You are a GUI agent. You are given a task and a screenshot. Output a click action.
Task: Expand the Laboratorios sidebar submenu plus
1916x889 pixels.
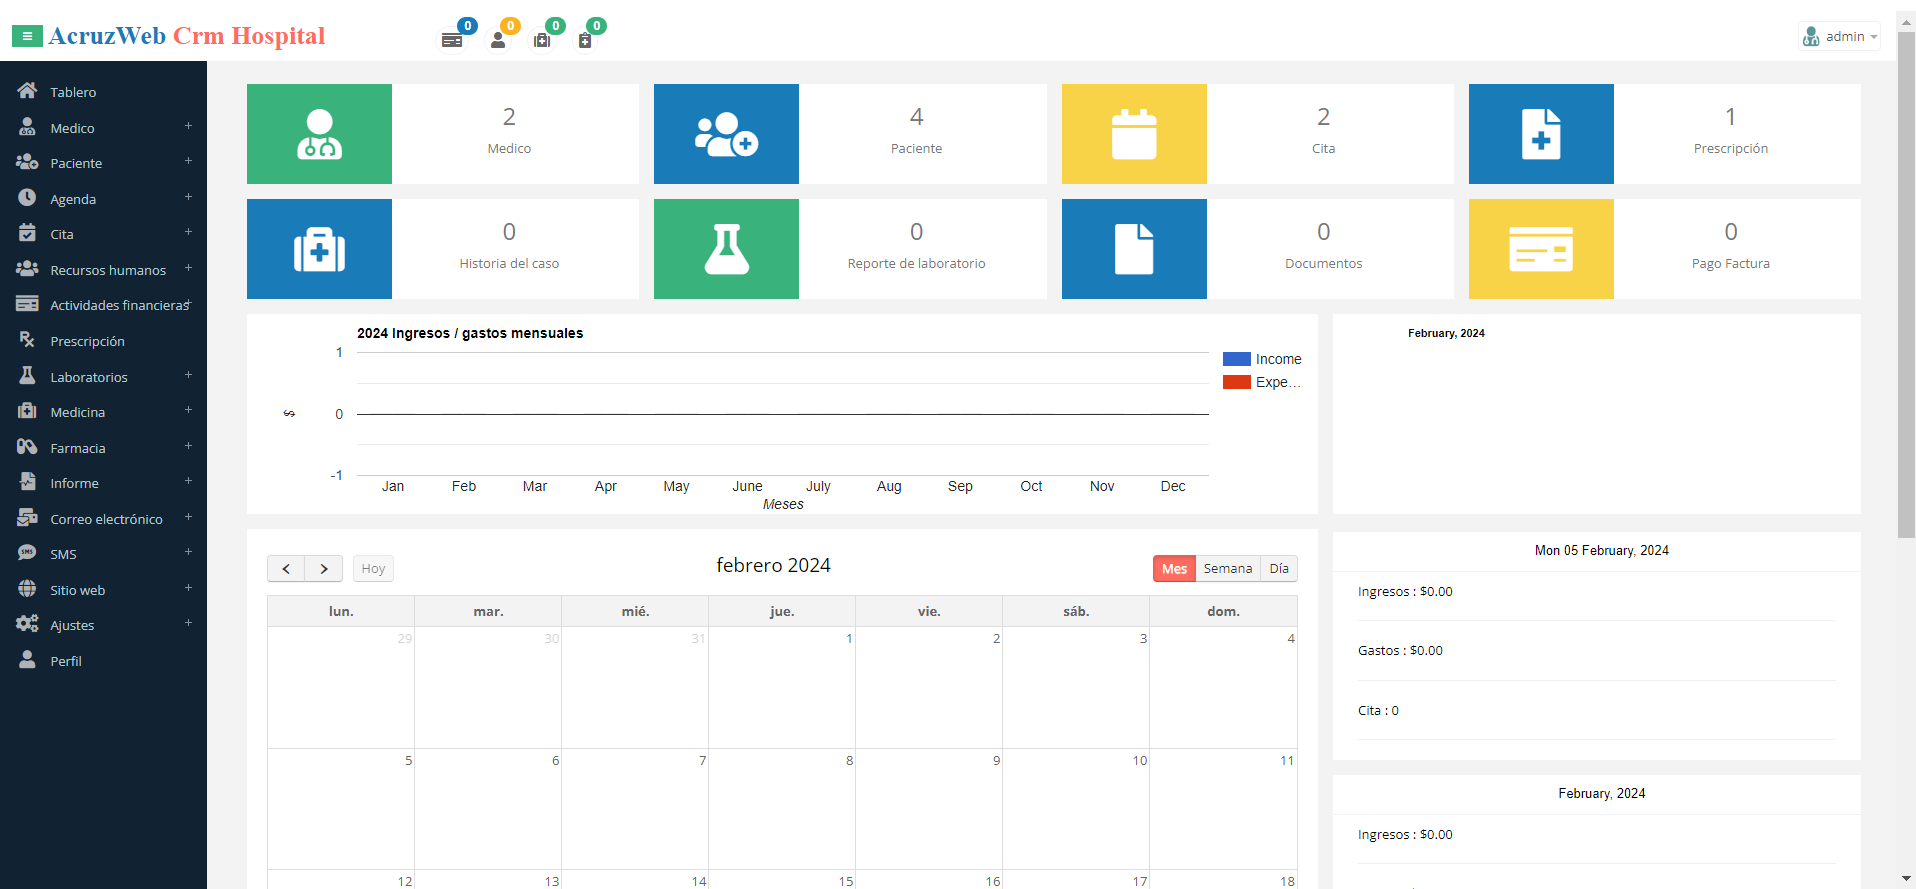tap(188, 375)
